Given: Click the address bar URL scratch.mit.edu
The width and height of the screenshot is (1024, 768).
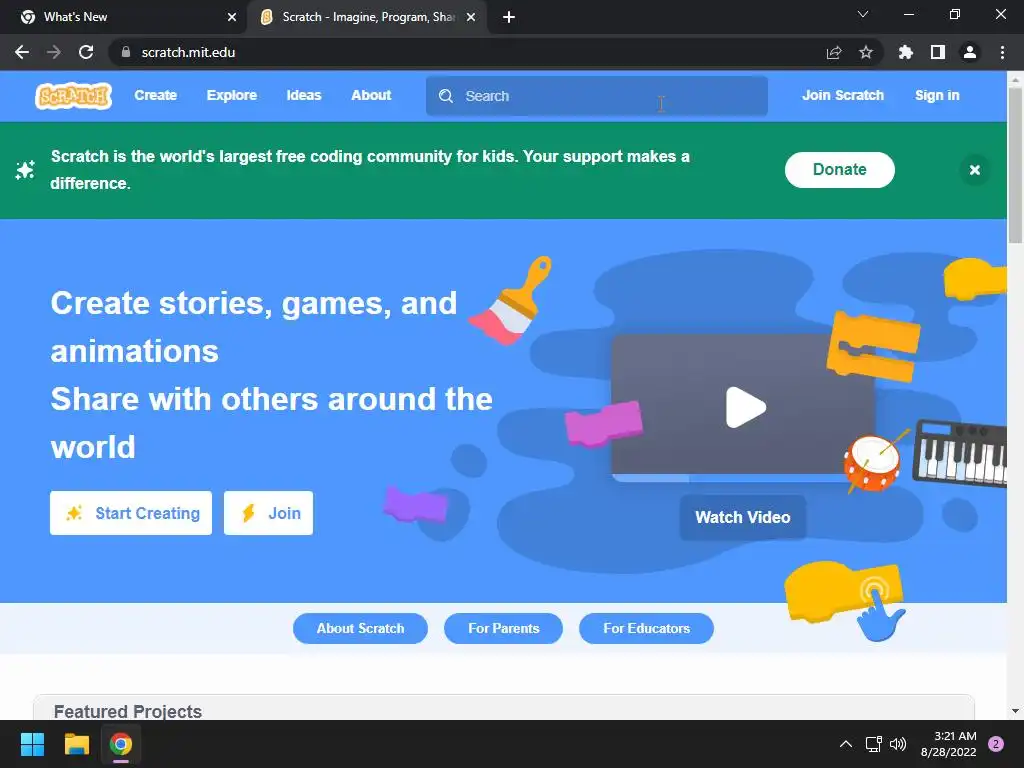Looking at the screenshot, I should pyautogui.click(x=188, y=52).
